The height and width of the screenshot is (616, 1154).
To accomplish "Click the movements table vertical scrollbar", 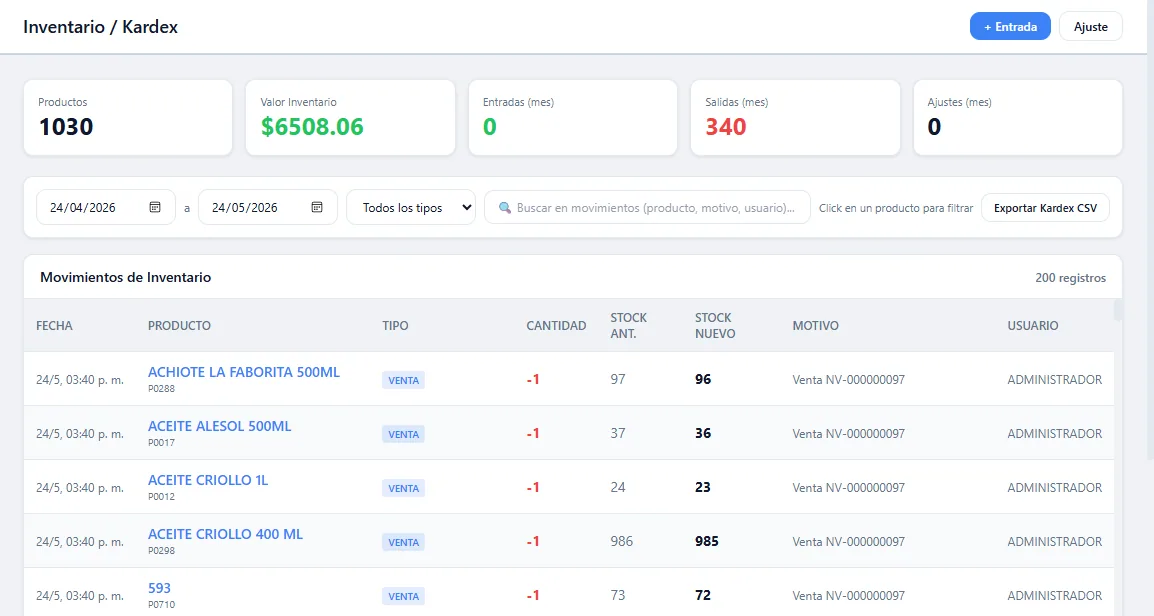I will pos(1118,309).
